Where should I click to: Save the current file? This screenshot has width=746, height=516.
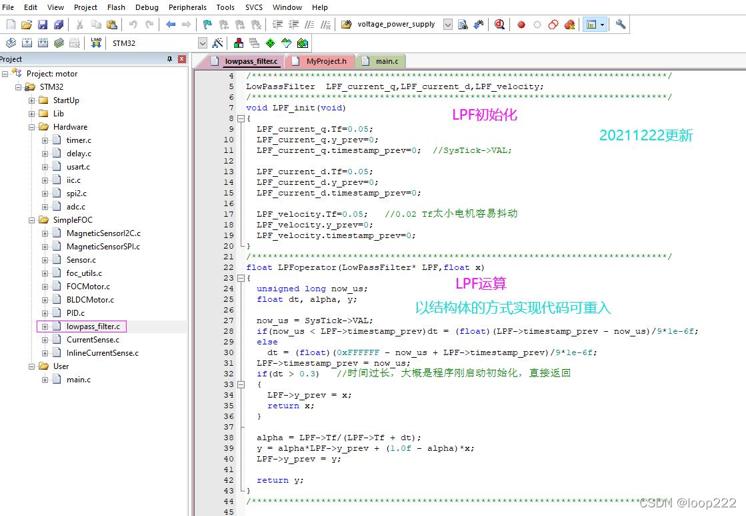click(x=43, y=25)
